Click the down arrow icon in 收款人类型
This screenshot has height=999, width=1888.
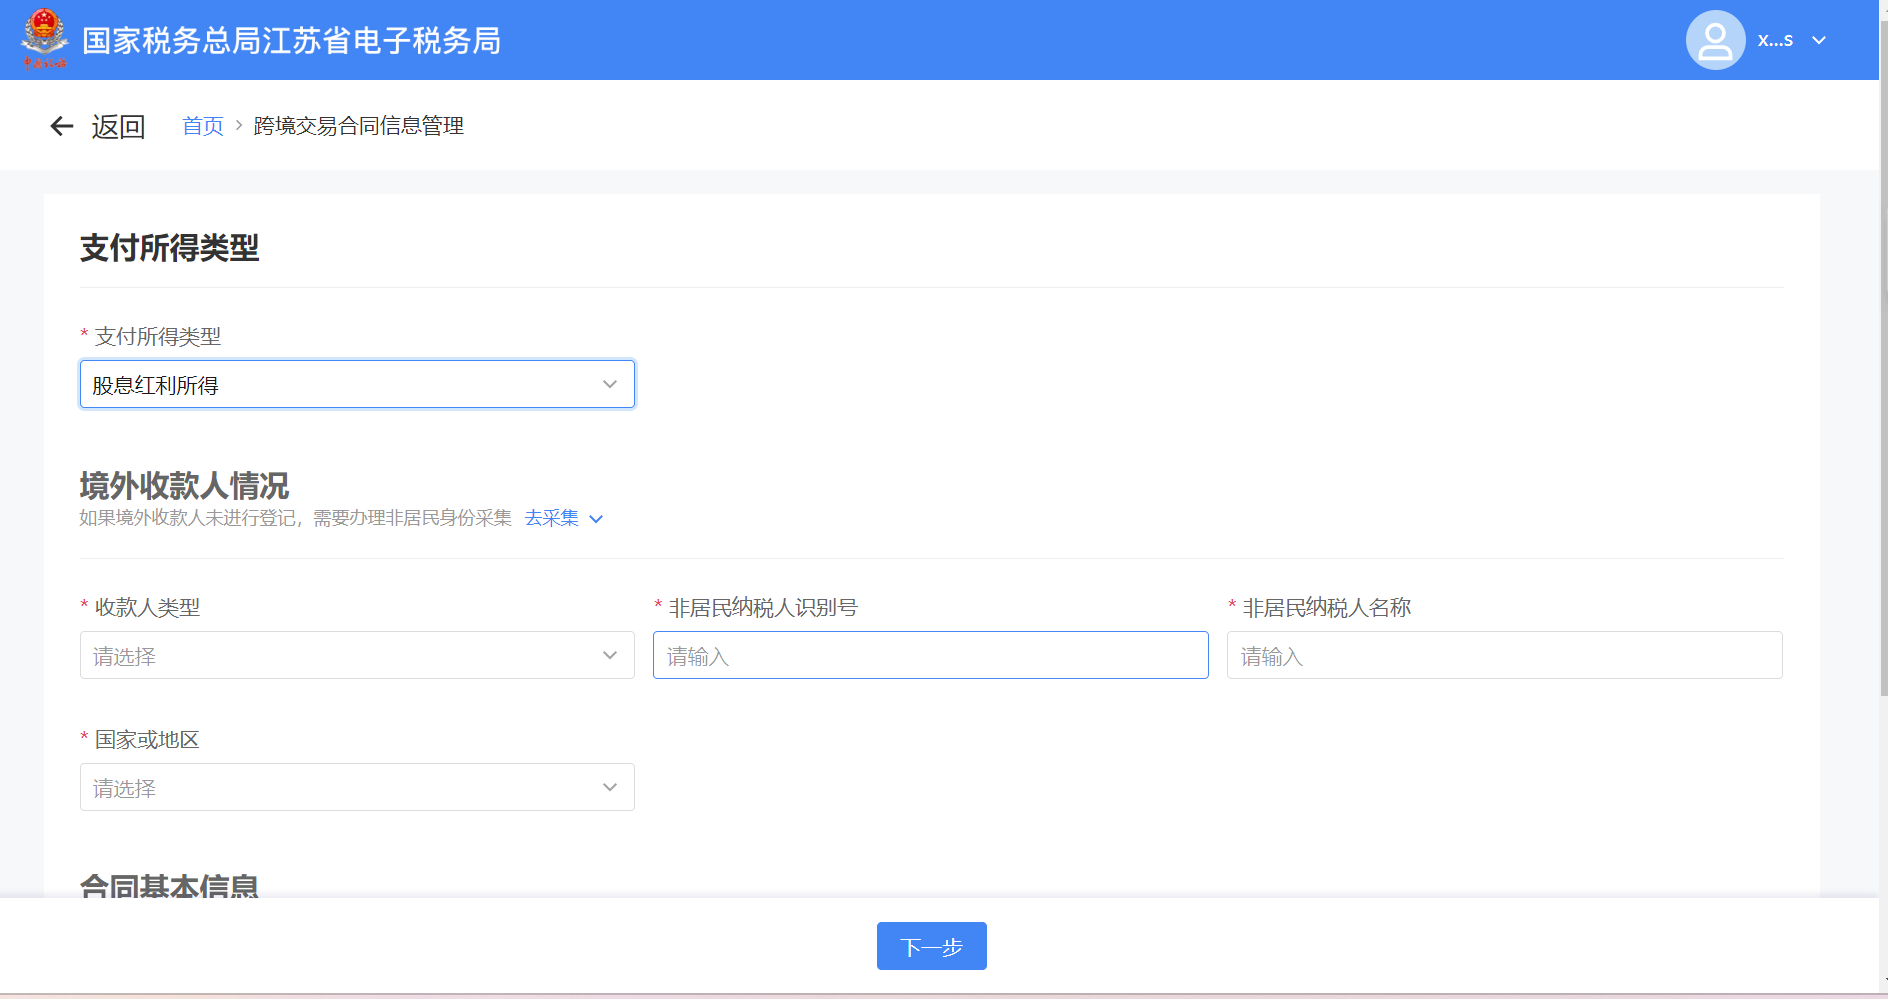pyautogui.click(x=610, y=656)
